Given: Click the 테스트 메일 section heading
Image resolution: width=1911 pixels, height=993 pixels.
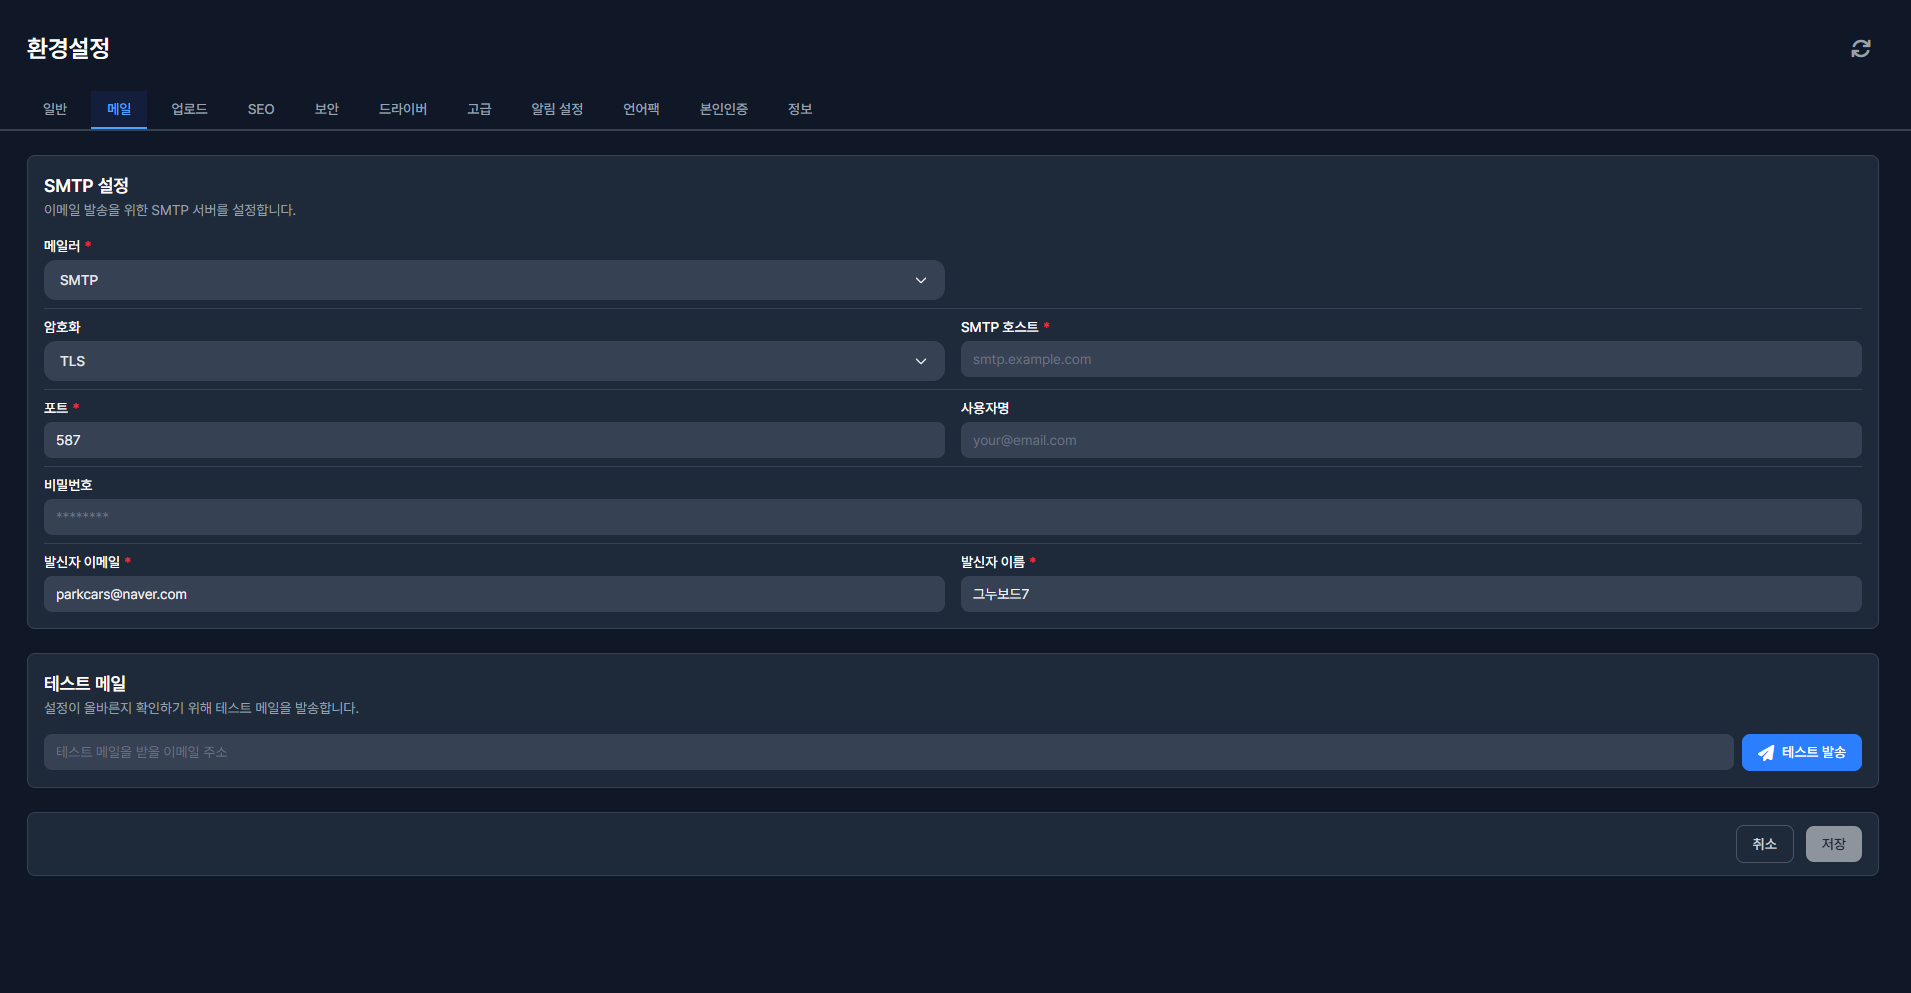Looking at the screenshot, I should (x=85, y=684).
